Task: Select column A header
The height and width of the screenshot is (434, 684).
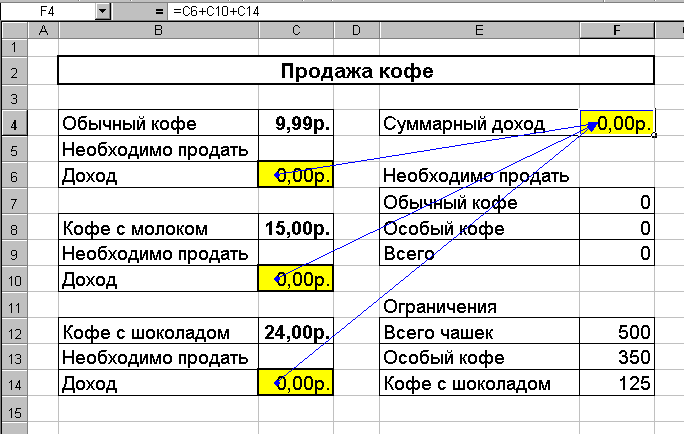Action: [43, 31]
